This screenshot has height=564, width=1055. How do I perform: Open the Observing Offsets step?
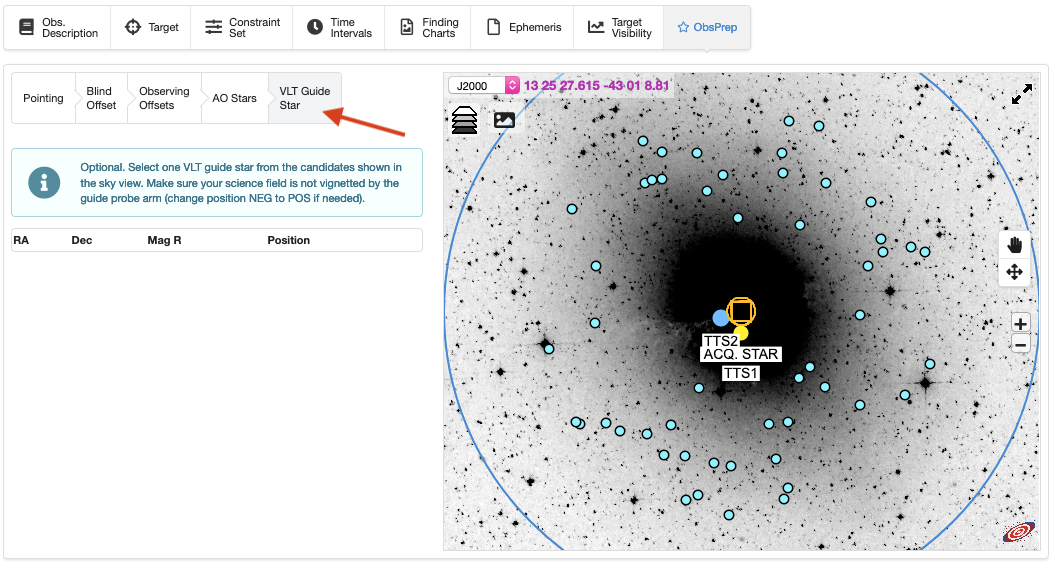pos(164,98)
